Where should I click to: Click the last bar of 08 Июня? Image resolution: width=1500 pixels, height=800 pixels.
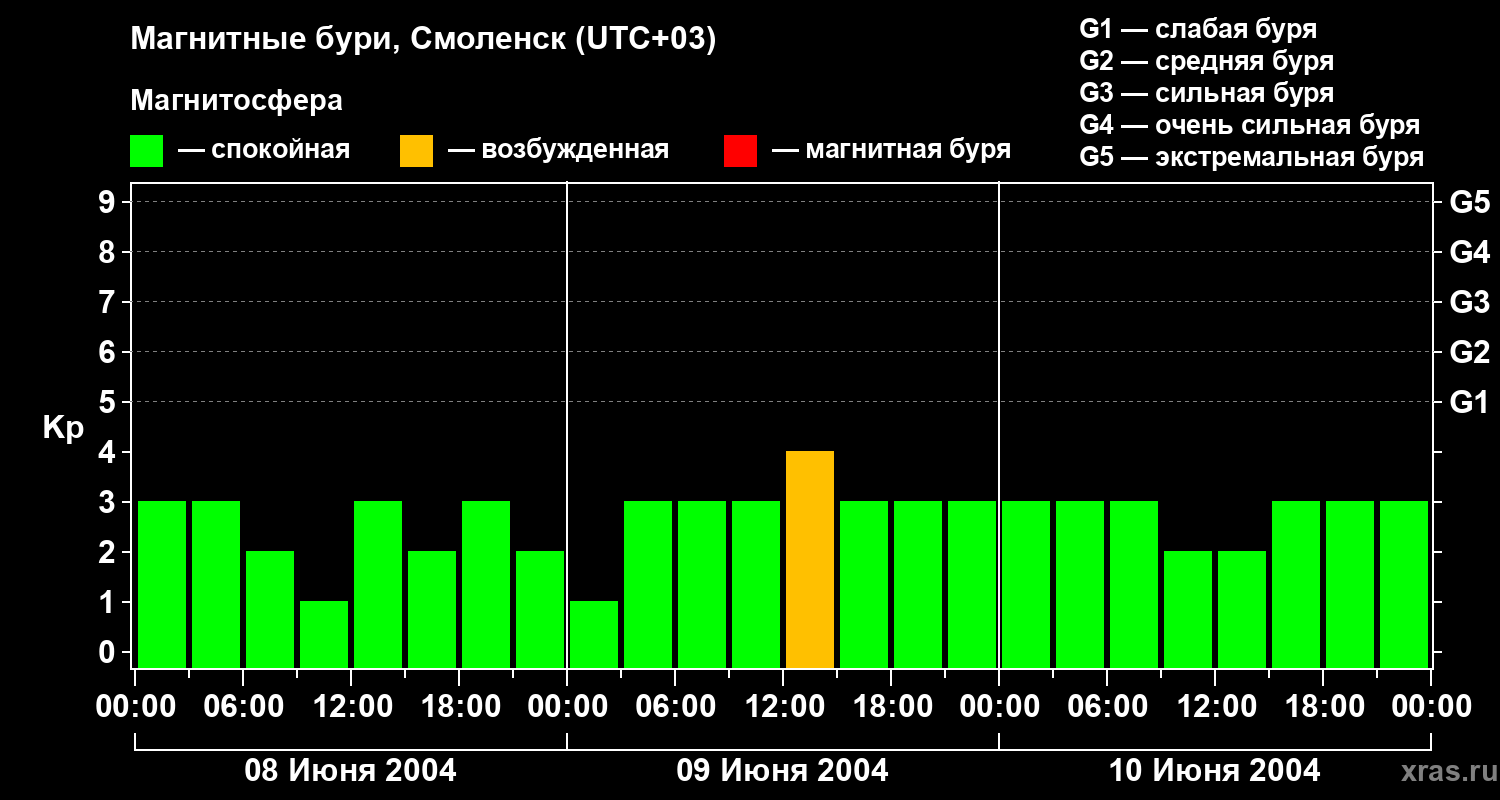click(540, 610)
